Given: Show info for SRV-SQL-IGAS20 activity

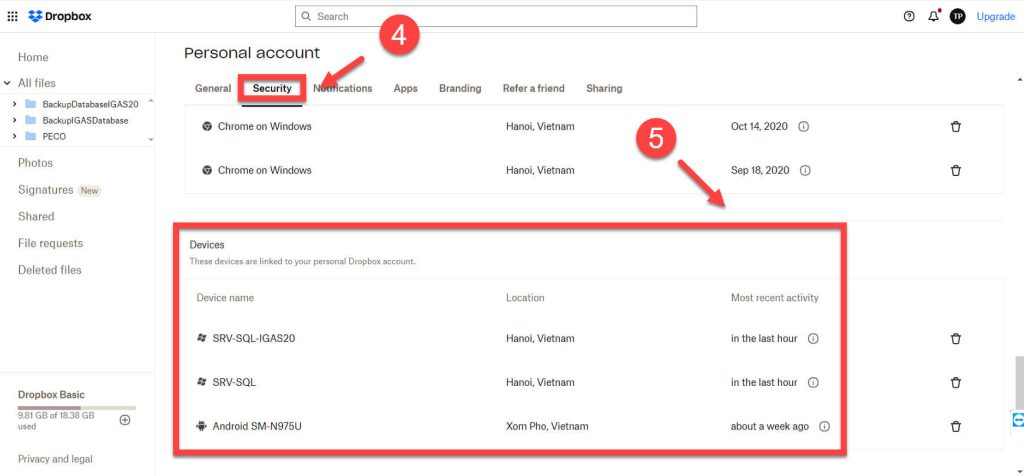Looking at the screenshot, I should pyautogui.click(x=813, y=339).
